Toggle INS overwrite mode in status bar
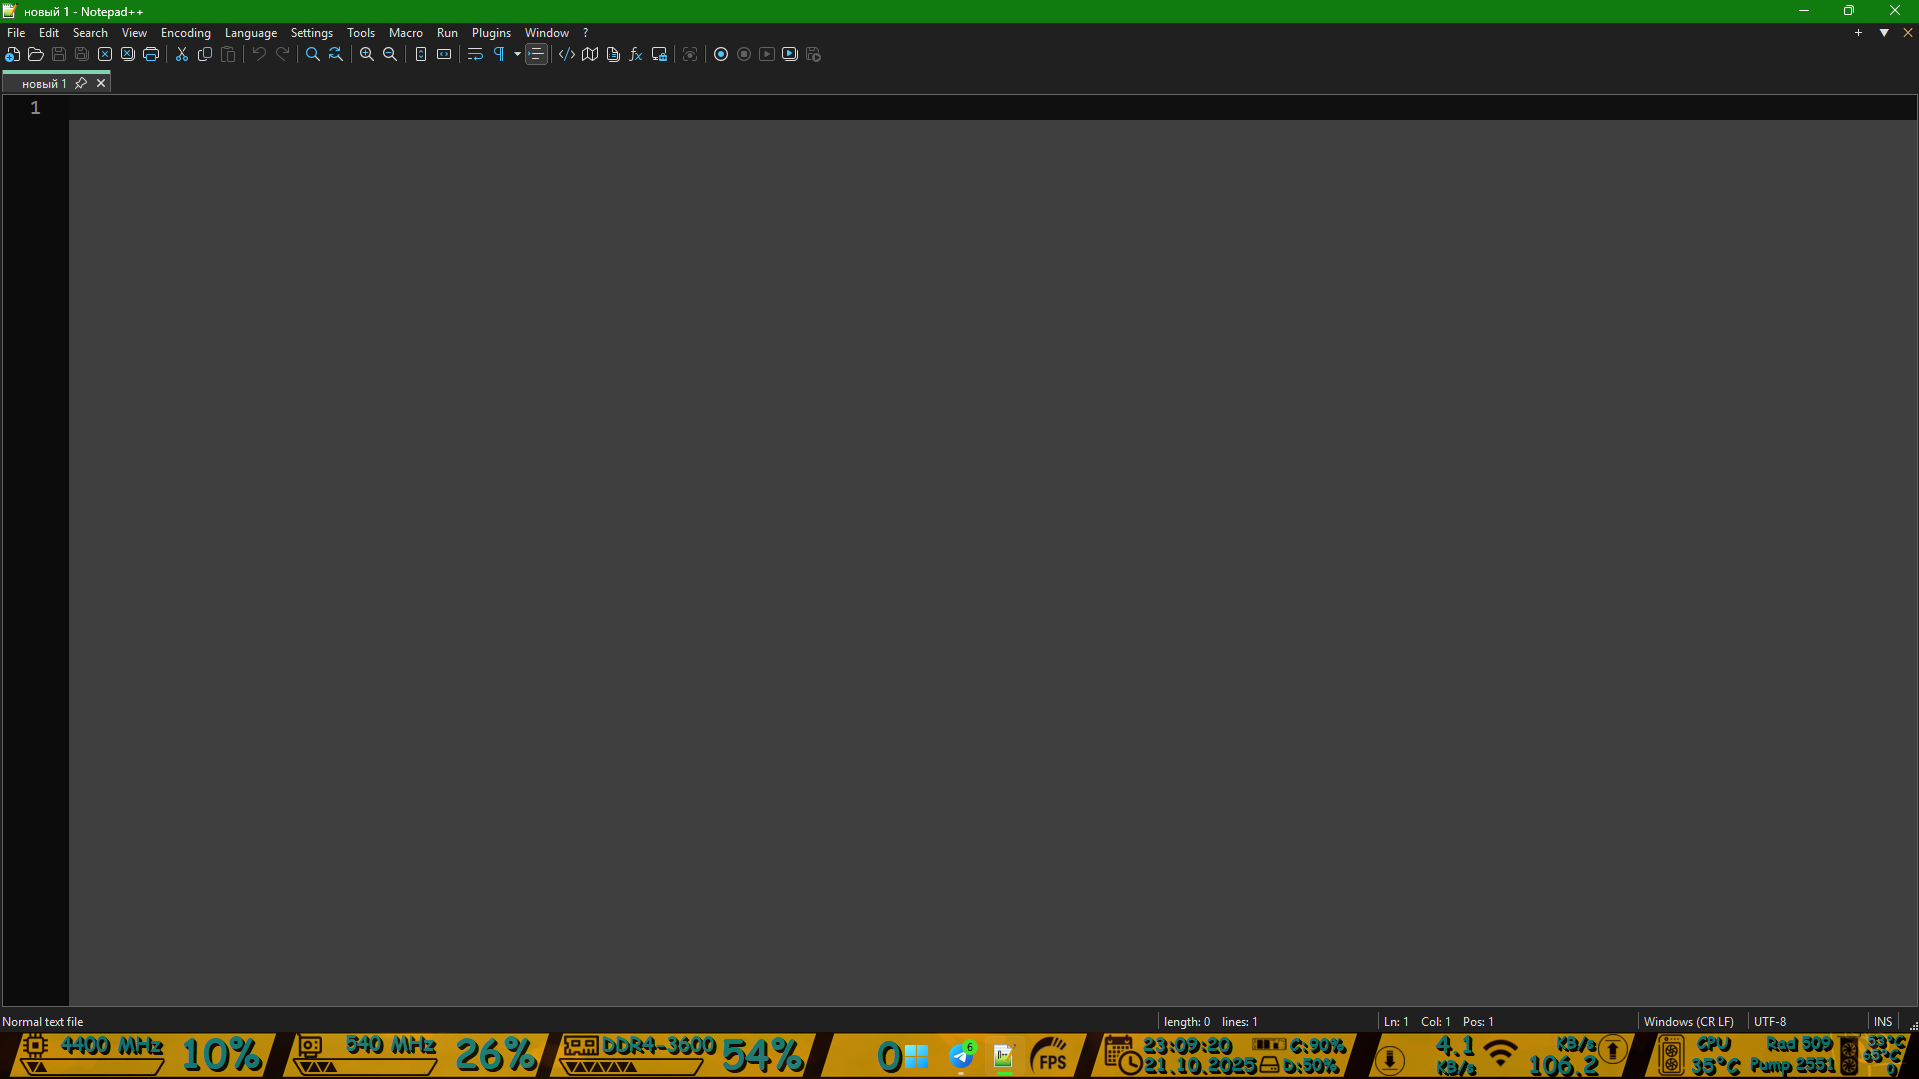Image resolution: width=1919 pixels, height=1079 pixels. pos(1882,1021)
